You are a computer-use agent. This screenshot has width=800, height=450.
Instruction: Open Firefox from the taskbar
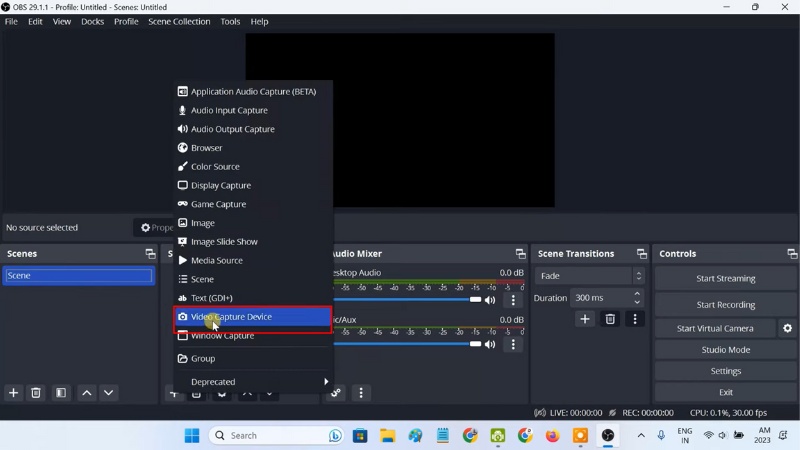coord(553,436)
